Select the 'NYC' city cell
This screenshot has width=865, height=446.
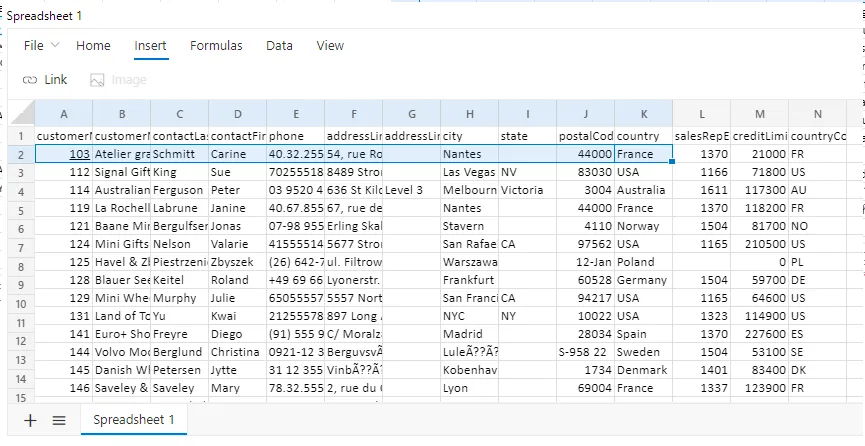coord(469,316)
